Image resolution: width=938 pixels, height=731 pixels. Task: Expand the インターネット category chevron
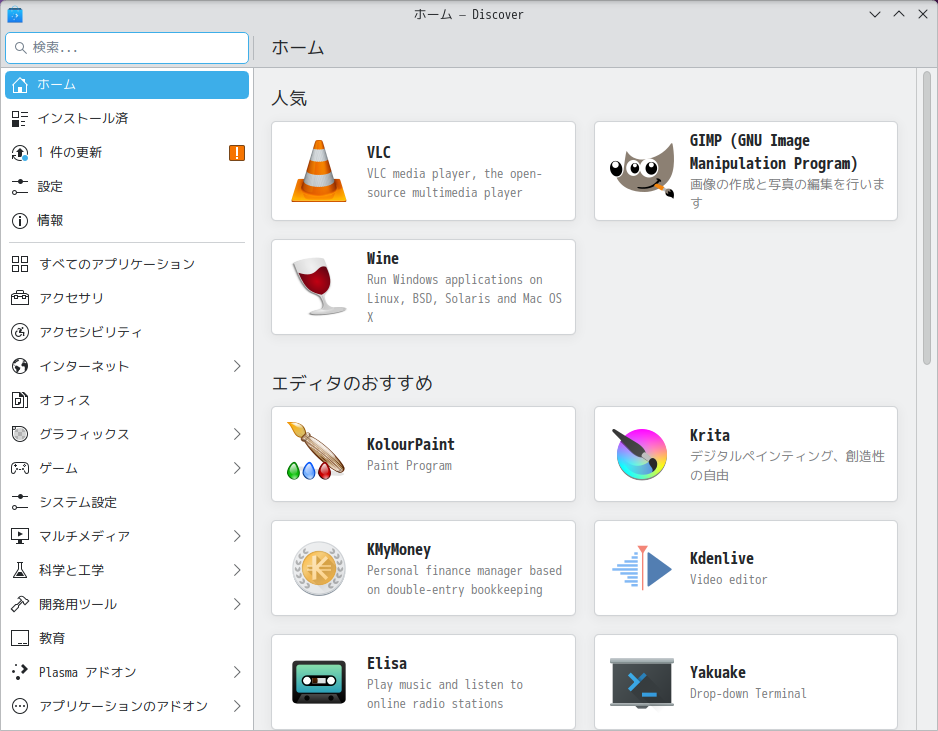point(237,366)
